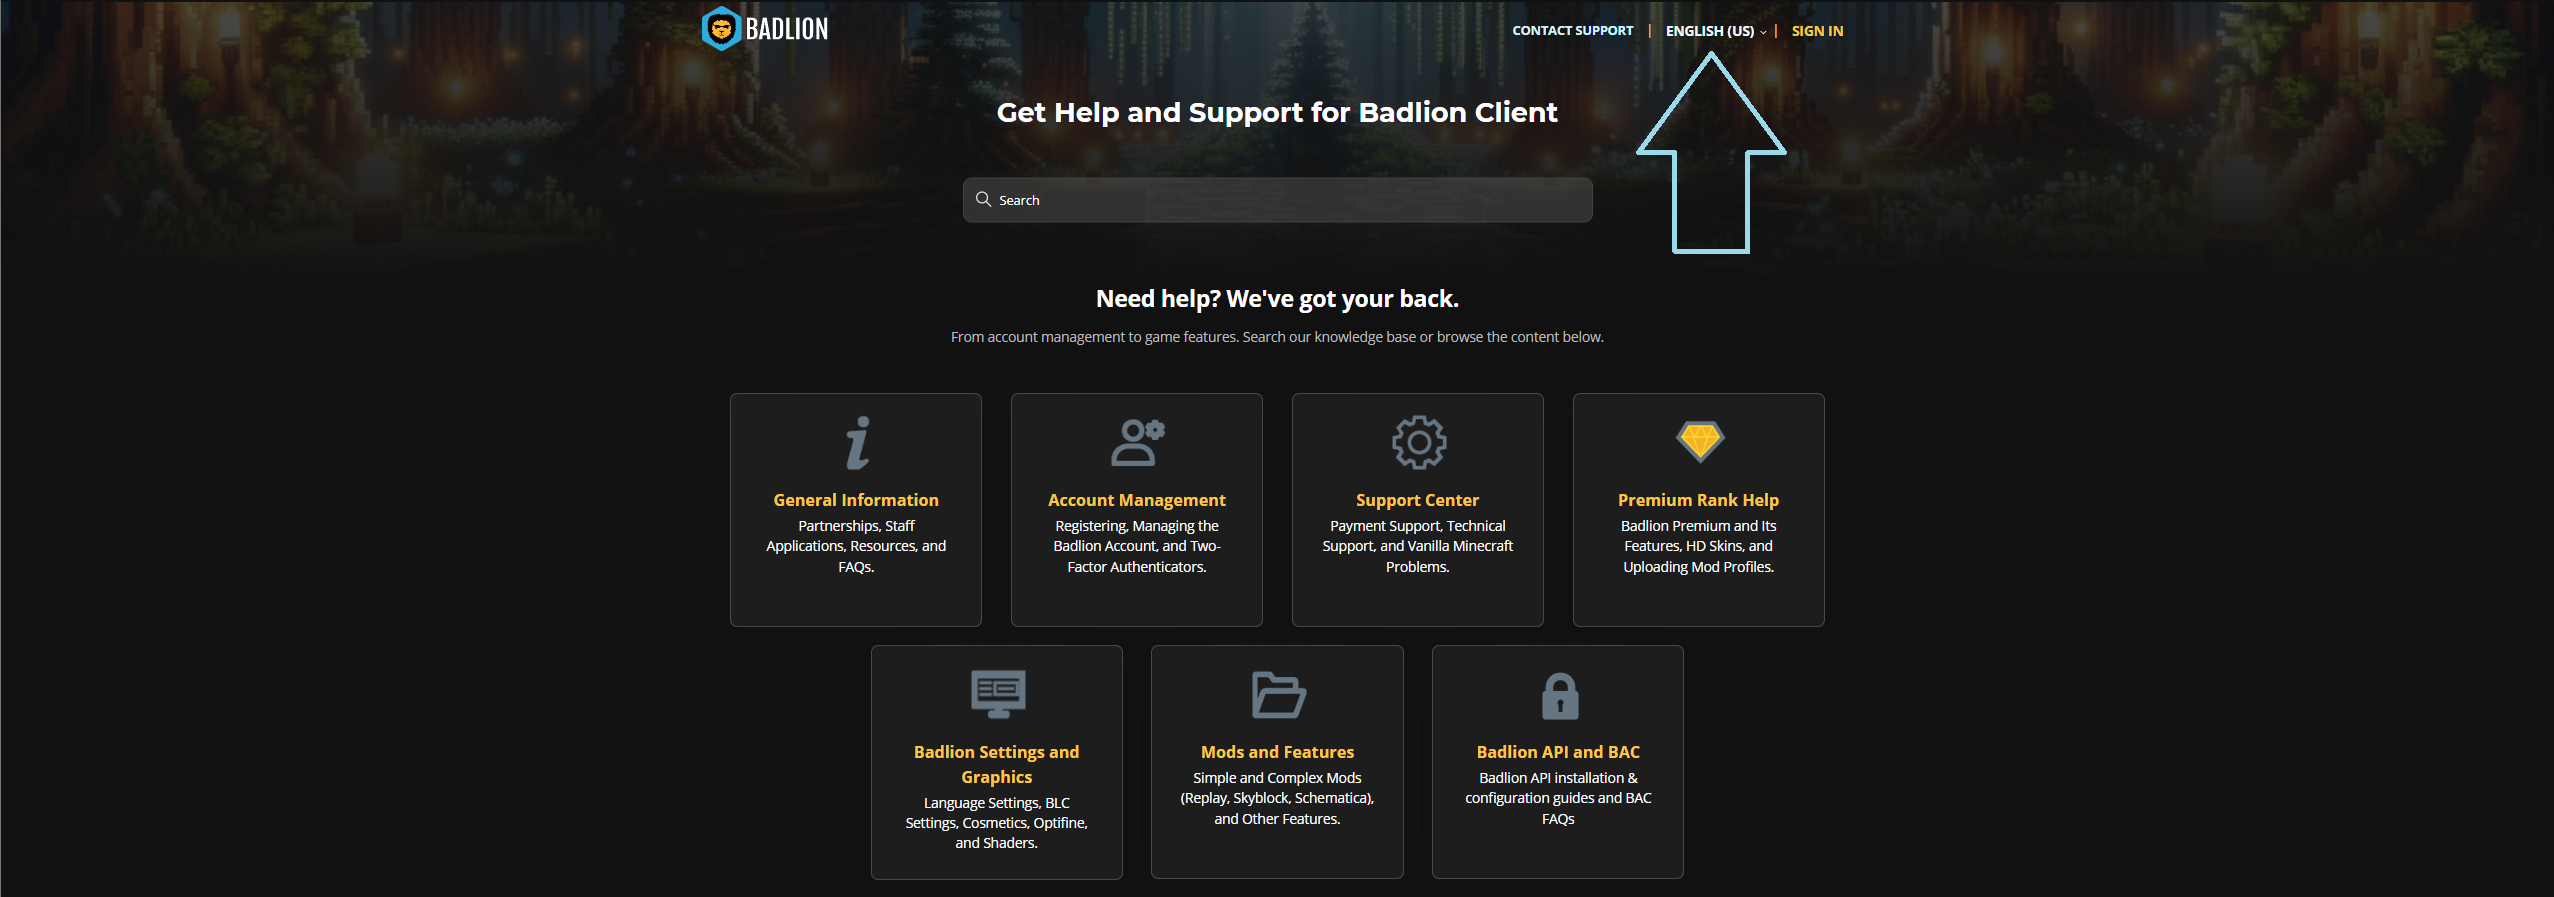
Task: Click 'Registering, Managing the Badlion Account' description
Action: coord(1137,546)
